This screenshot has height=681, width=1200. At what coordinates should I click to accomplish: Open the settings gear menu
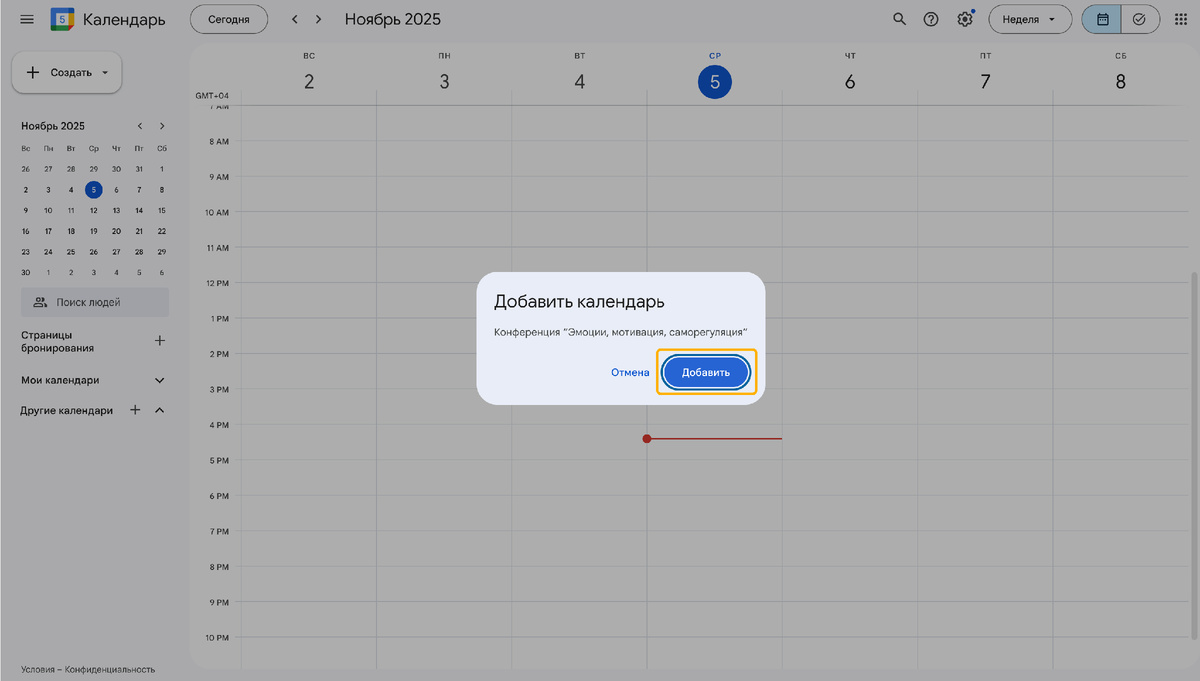pyautogui.click(x=965, y=19)
